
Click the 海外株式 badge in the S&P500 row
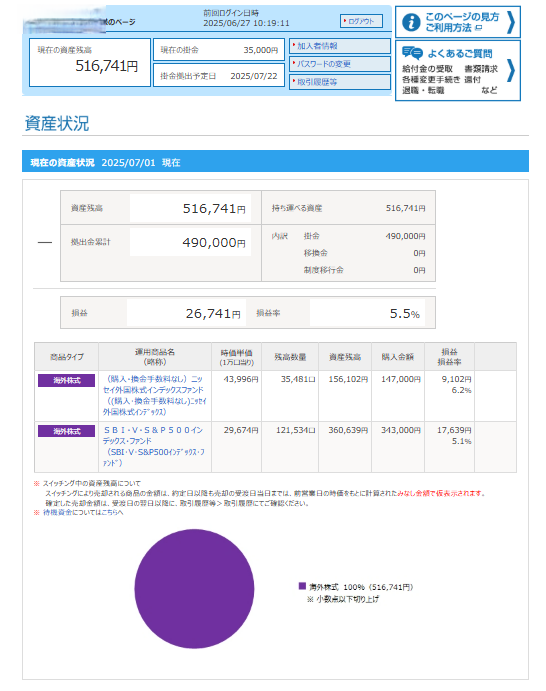click(x=67, y=431)
